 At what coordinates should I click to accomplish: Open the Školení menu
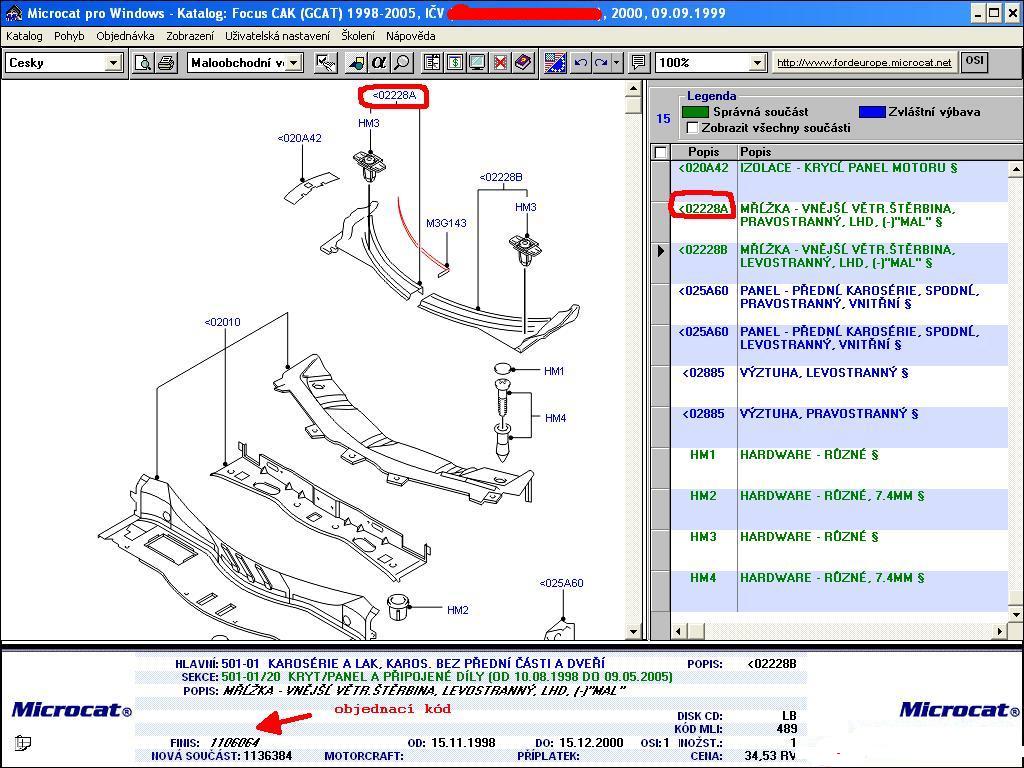(x=358, y=36)
